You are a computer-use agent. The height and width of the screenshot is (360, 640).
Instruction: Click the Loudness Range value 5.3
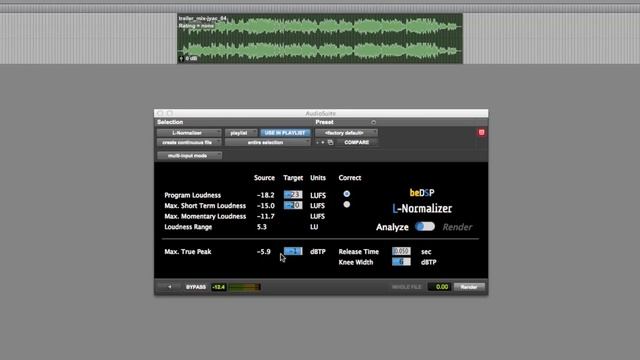[262, 227]
